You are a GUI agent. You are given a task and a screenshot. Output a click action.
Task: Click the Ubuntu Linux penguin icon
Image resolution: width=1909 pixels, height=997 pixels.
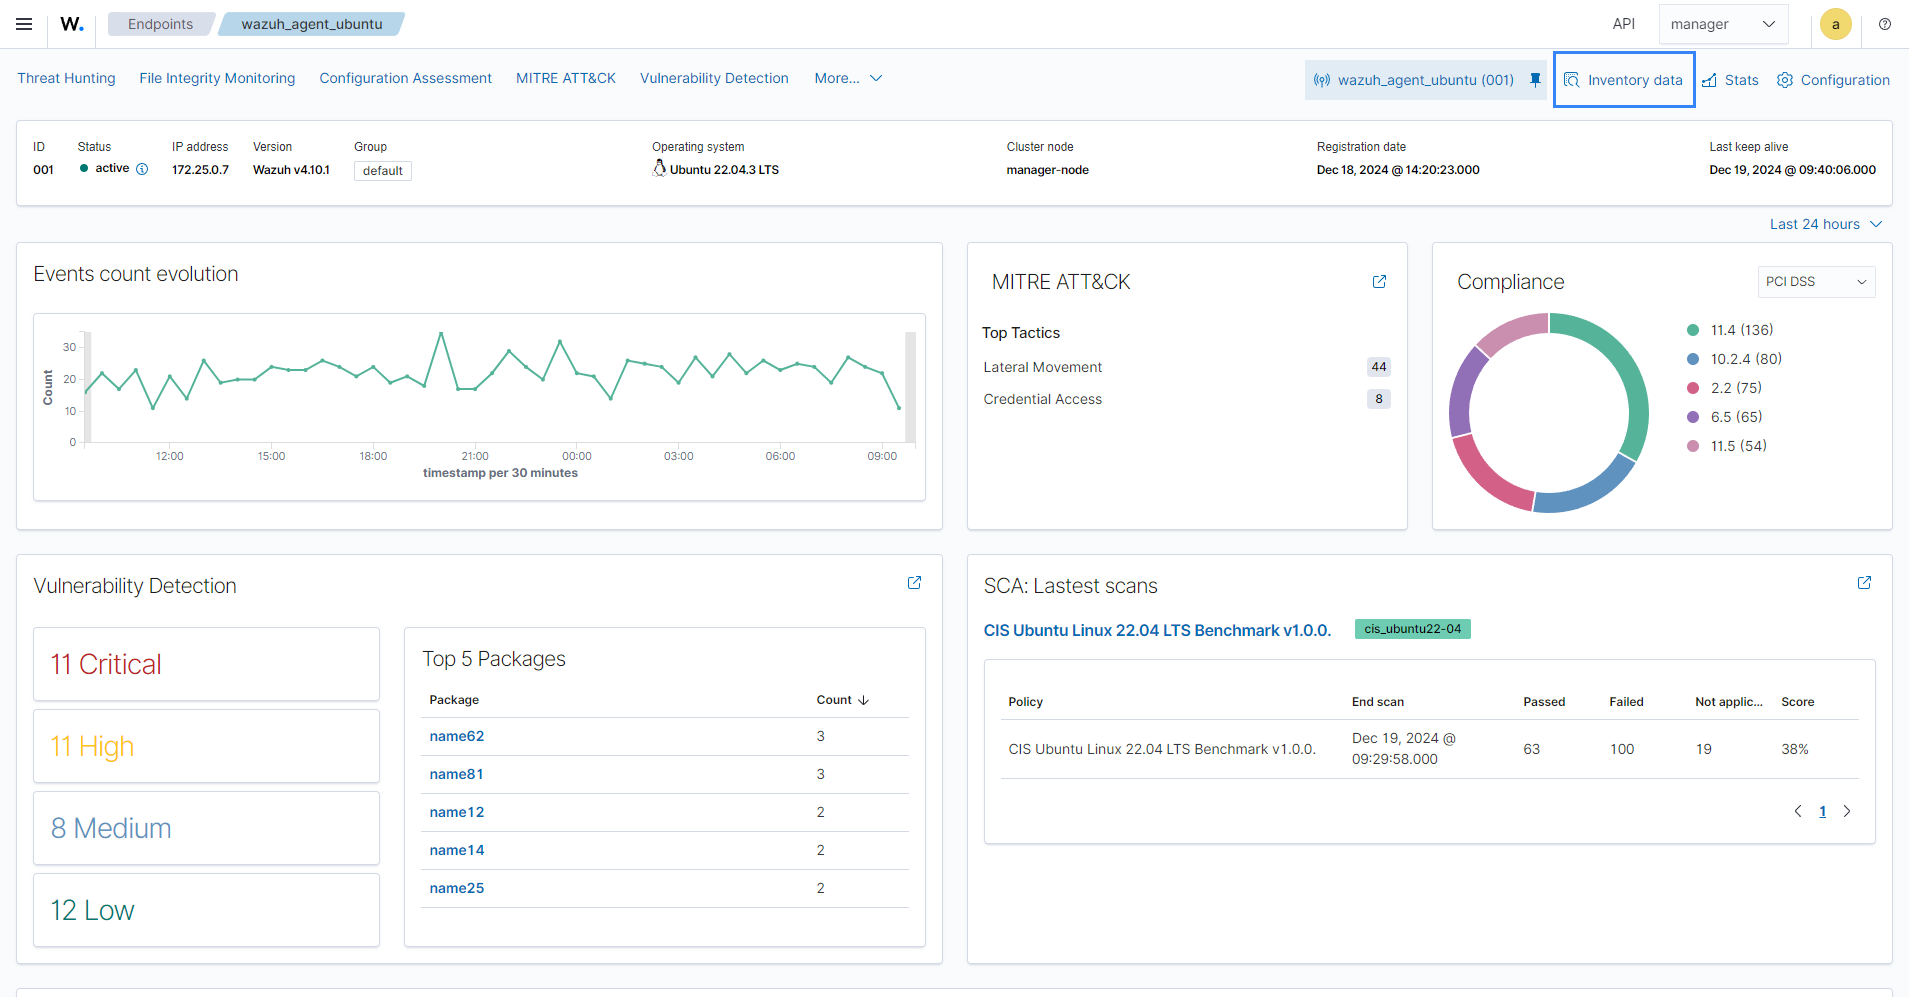click(x=659, y=168)
